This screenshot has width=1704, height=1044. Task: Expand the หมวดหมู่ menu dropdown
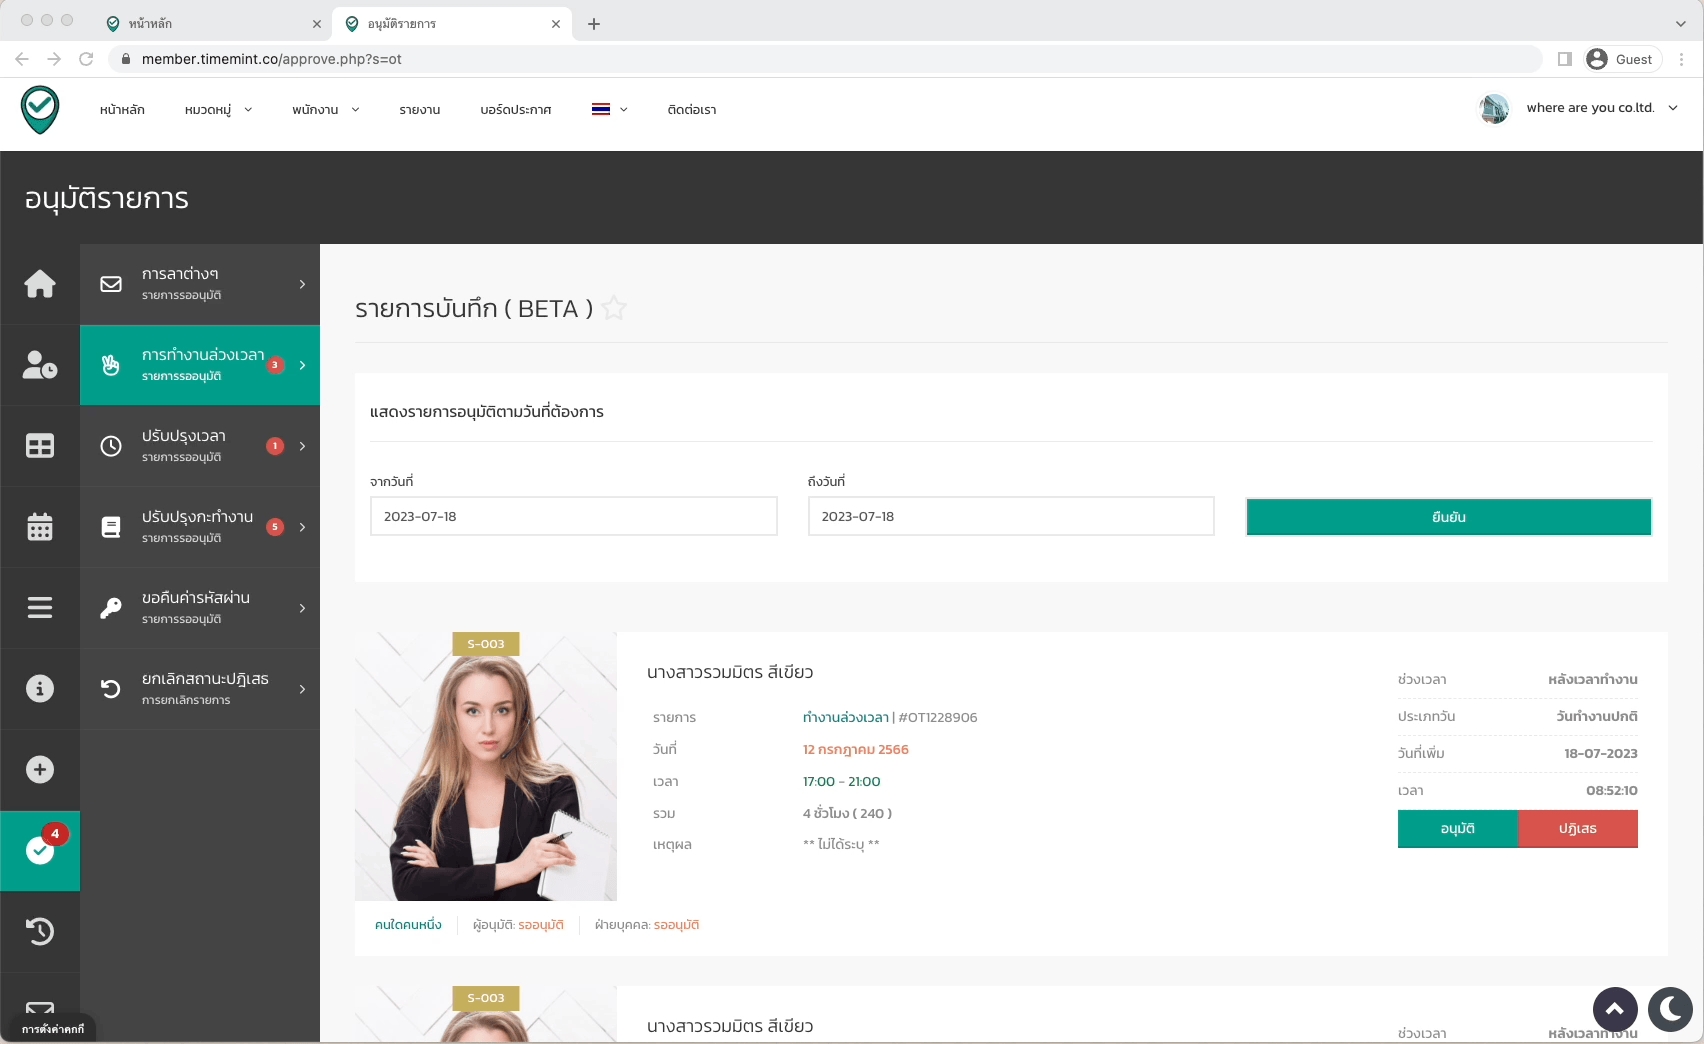click(218, 110)
